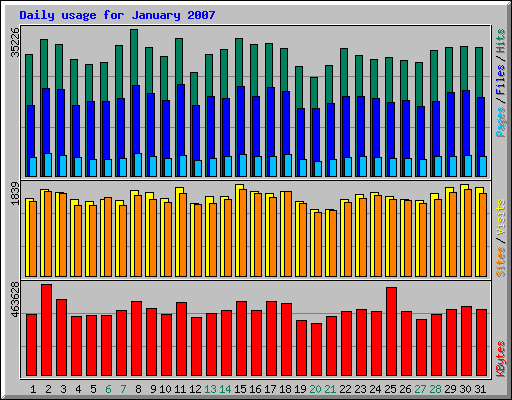512x400 pixels.
Task: Click the green "Hits" legend label
Action: tap(501, 41)
